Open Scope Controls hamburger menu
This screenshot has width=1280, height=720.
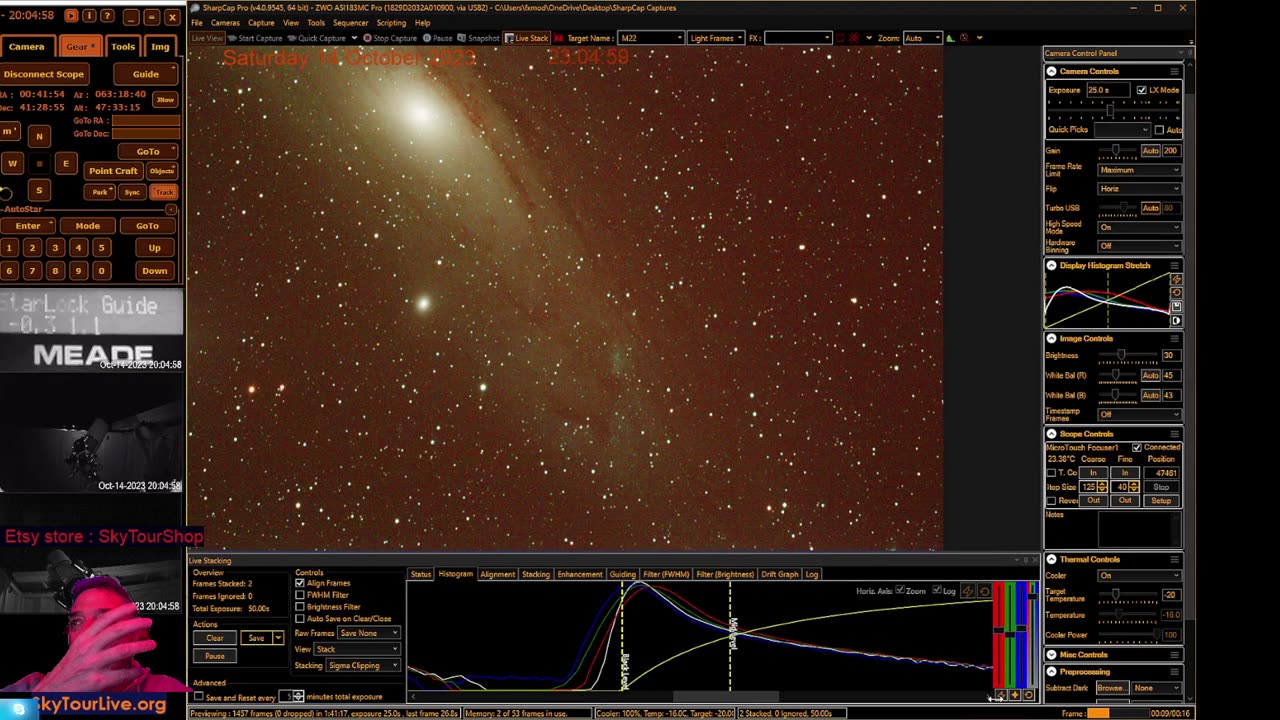(1174, 434)
